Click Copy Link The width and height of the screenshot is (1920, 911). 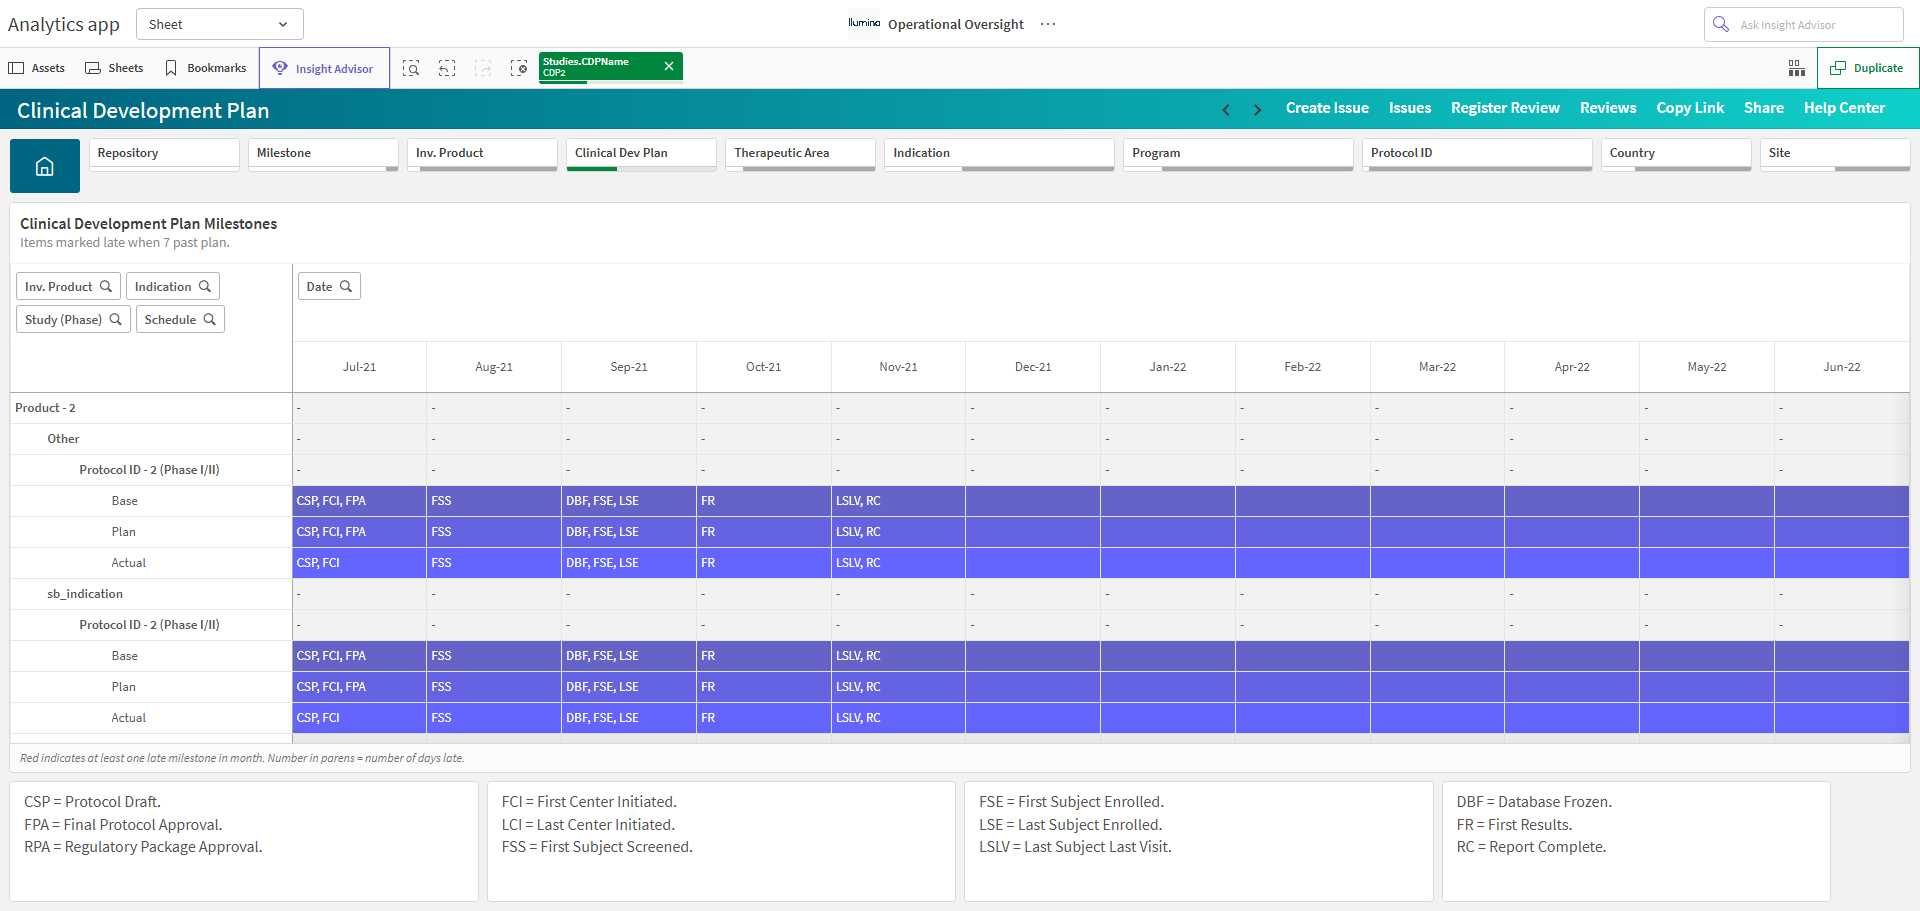coord(1690,108)
